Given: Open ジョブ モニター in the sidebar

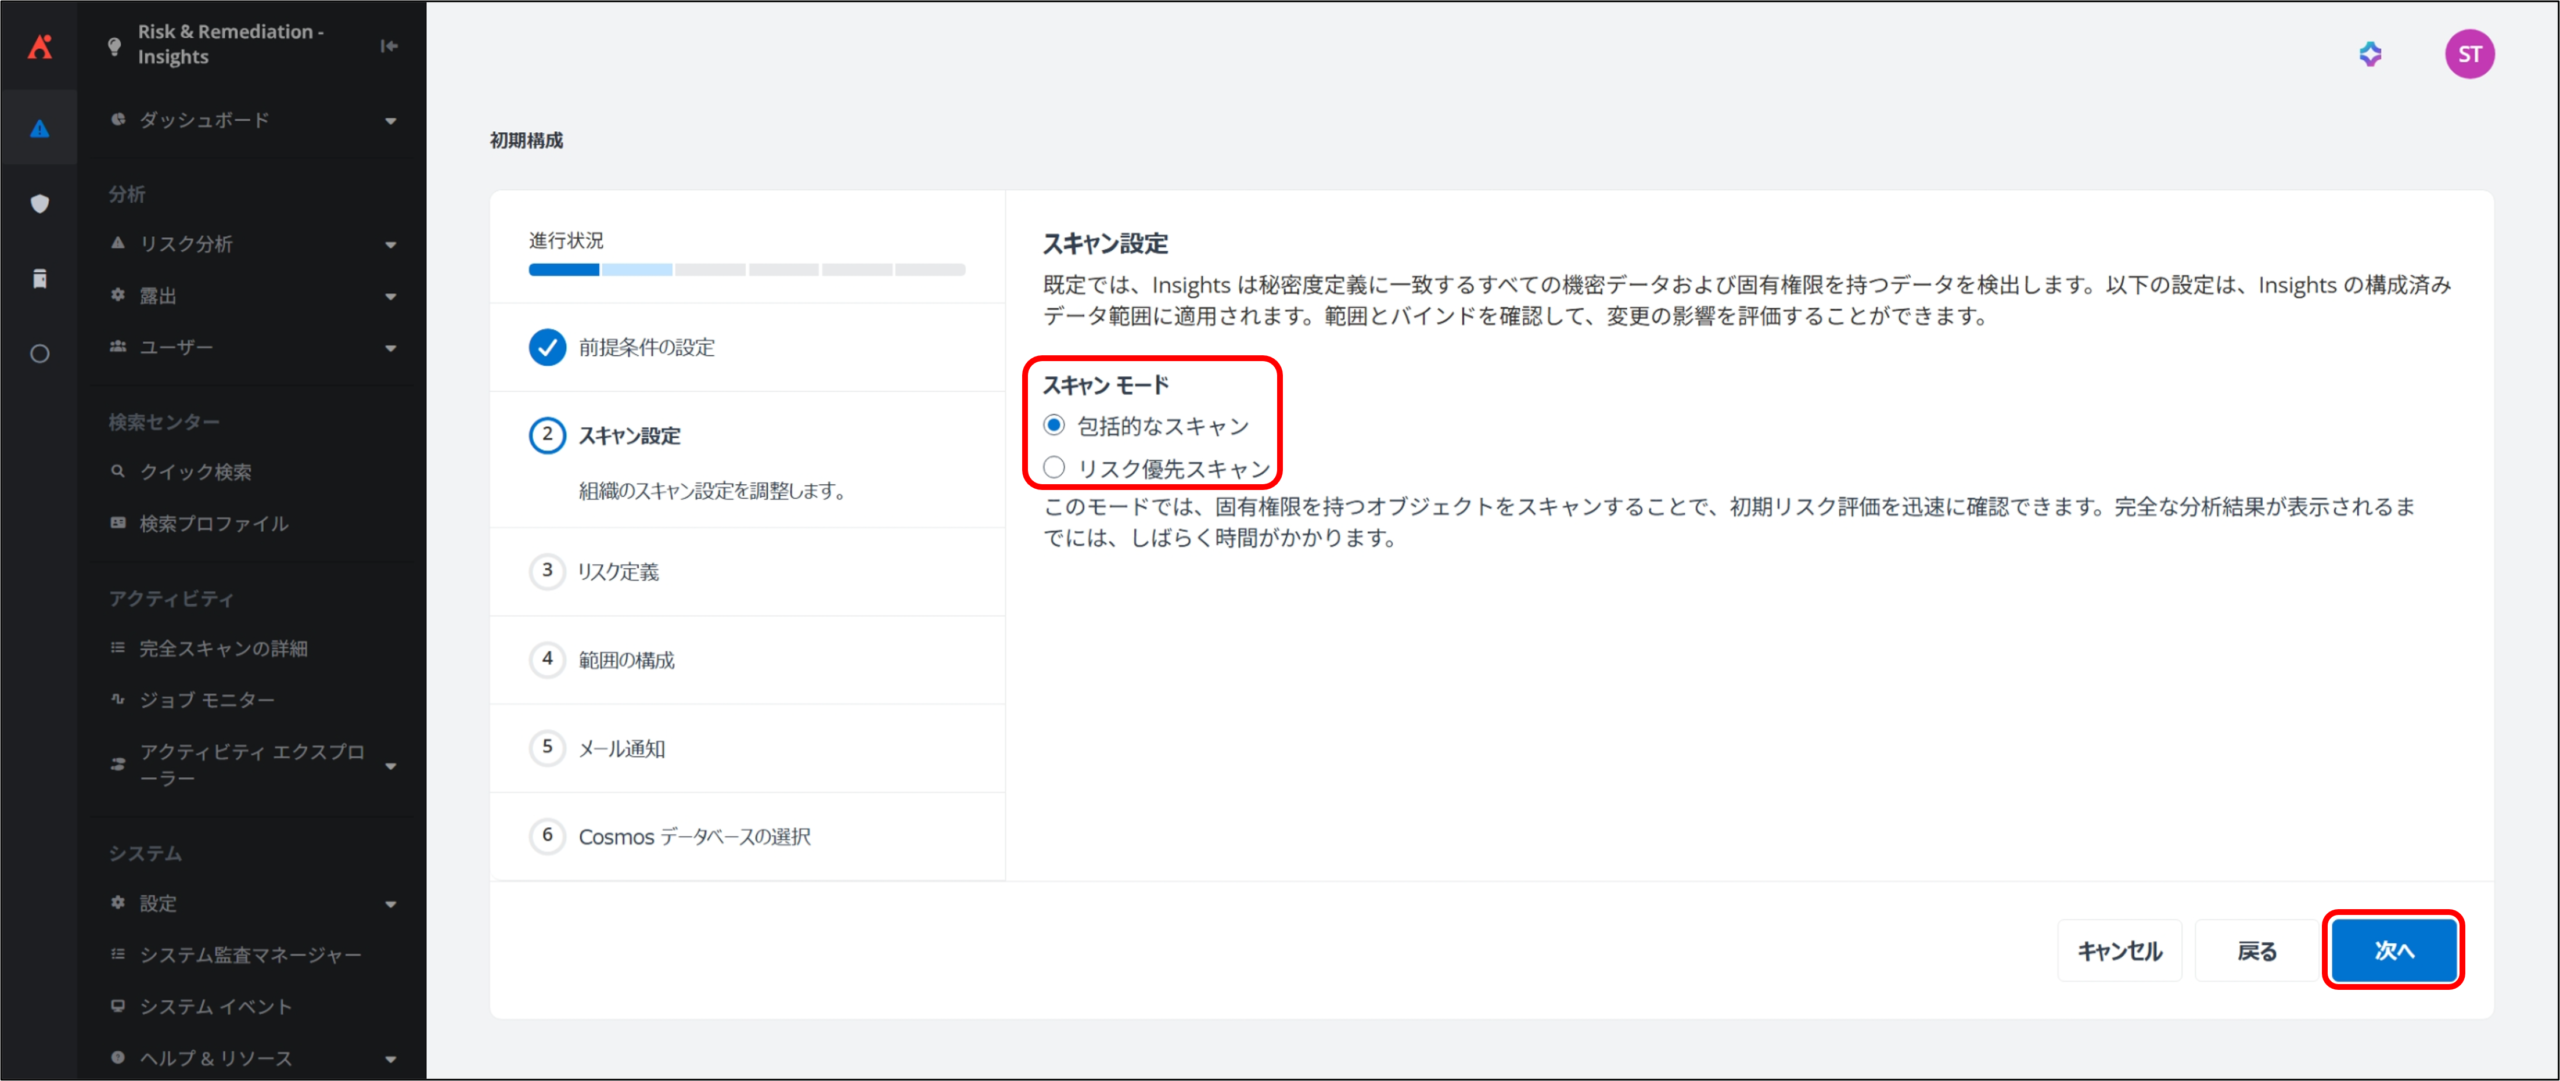Looking at the screenshot, I should point(206,700).
